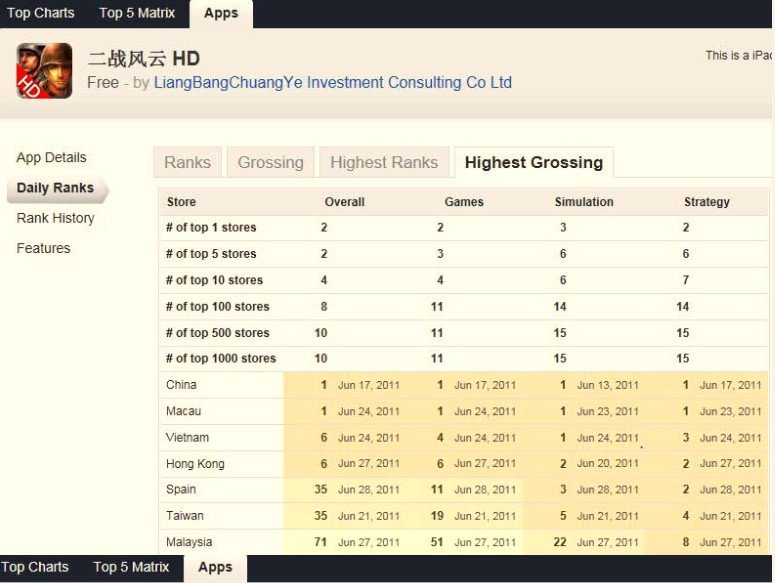Select the Taiwan store row
The height and width of the screenshot is (583, 775).
[464, 516]
